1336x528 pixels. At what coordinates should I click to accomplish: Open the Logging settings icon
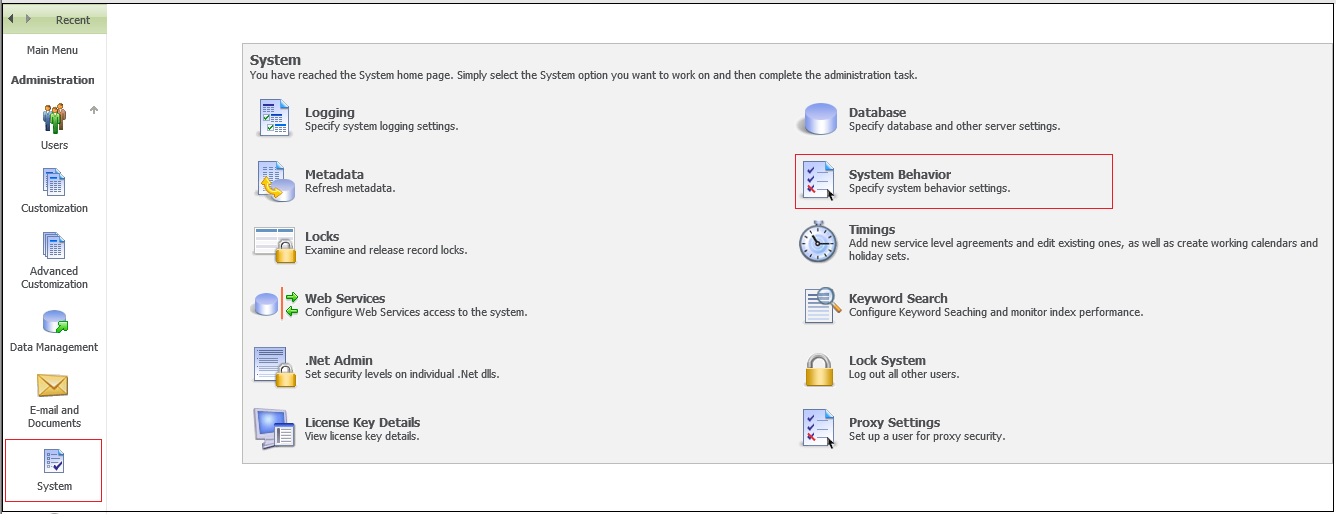tap(273, 118)
